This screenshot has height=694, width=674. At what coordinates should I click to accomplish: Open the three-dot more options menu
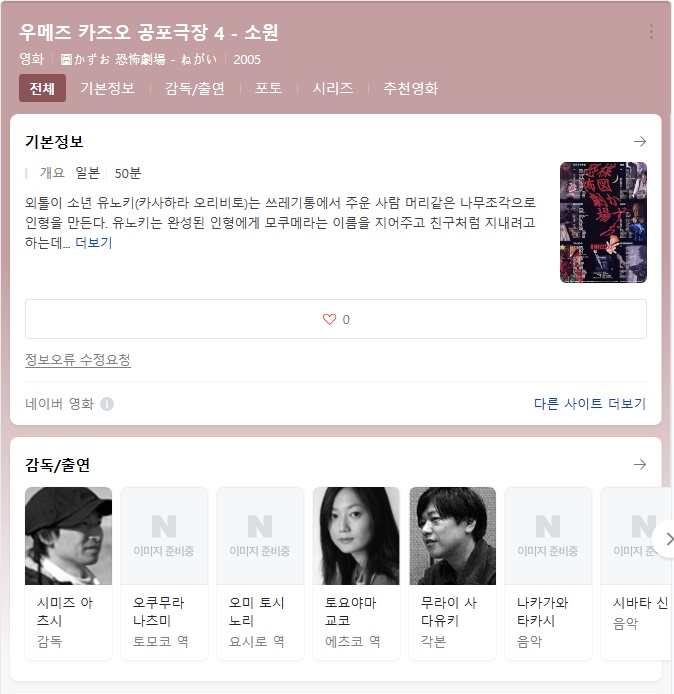651,31
